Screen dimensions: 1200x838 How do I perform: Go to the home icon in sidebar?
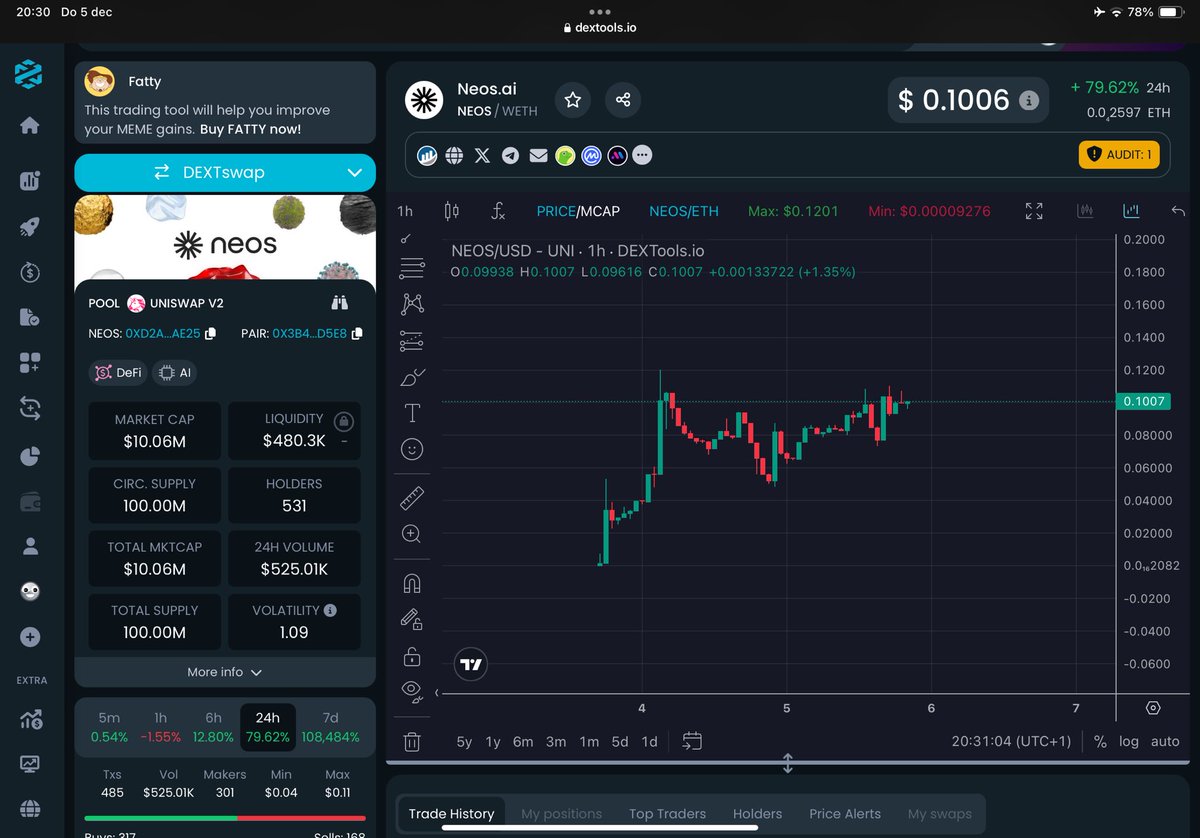[29, 125]
